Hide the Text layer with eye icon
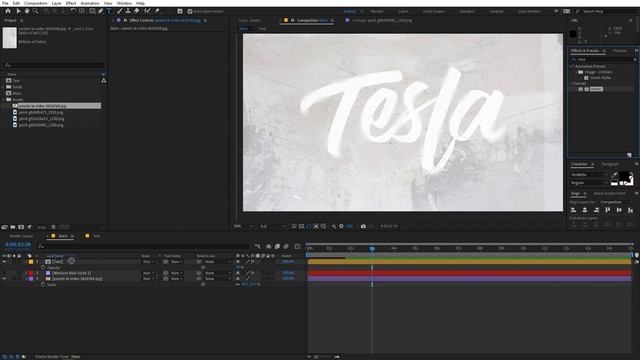Image resolution: width=640 pixels, height=360 pixels. pyautogui.click(x=4, y=262)
